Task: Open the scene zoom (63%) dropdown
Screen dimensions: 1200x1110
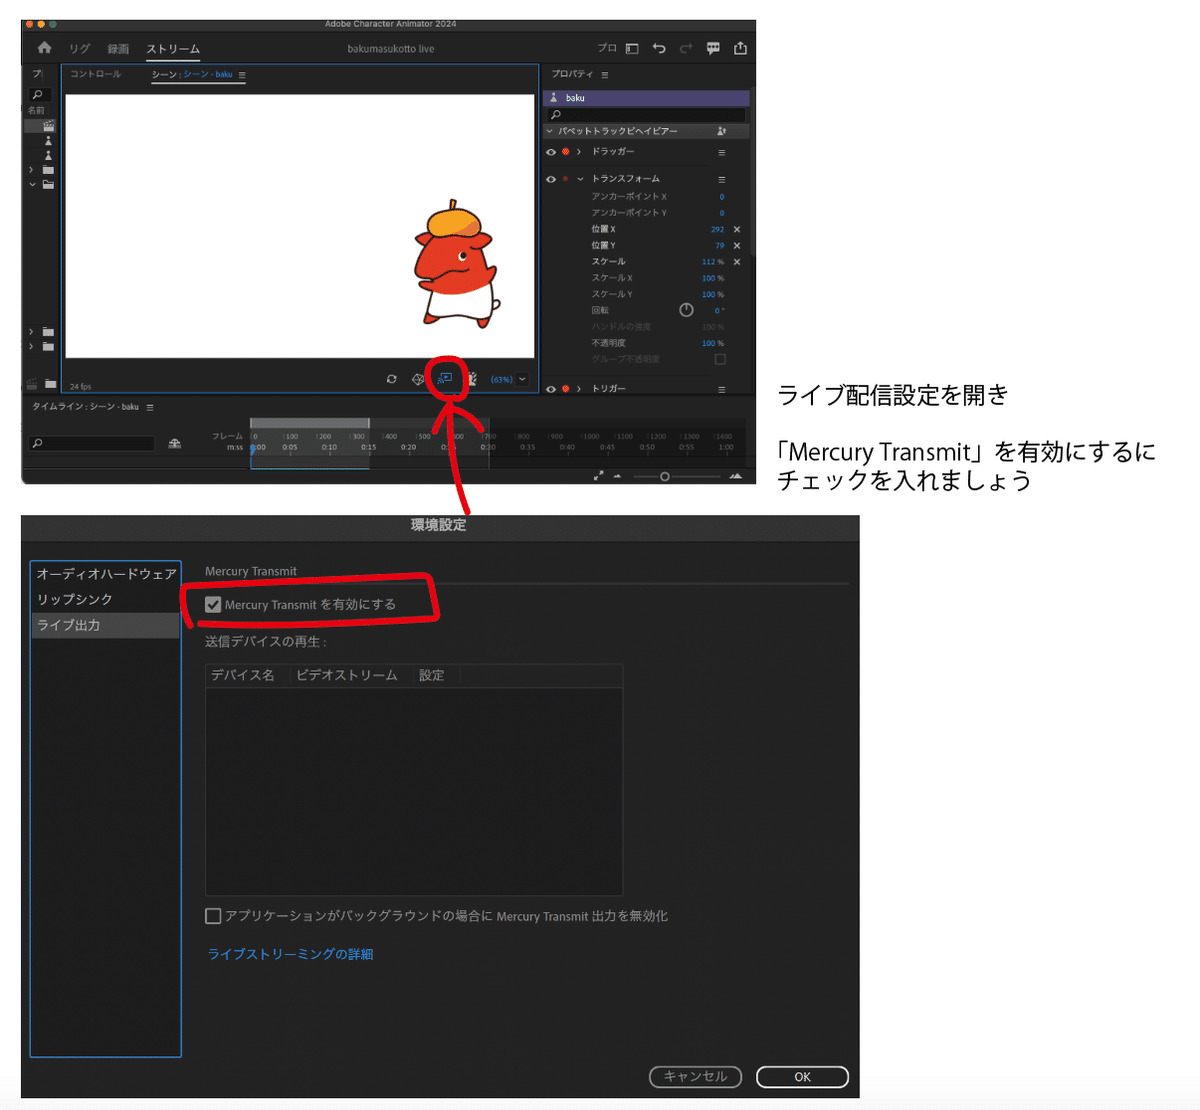Action: coord(522,379)
